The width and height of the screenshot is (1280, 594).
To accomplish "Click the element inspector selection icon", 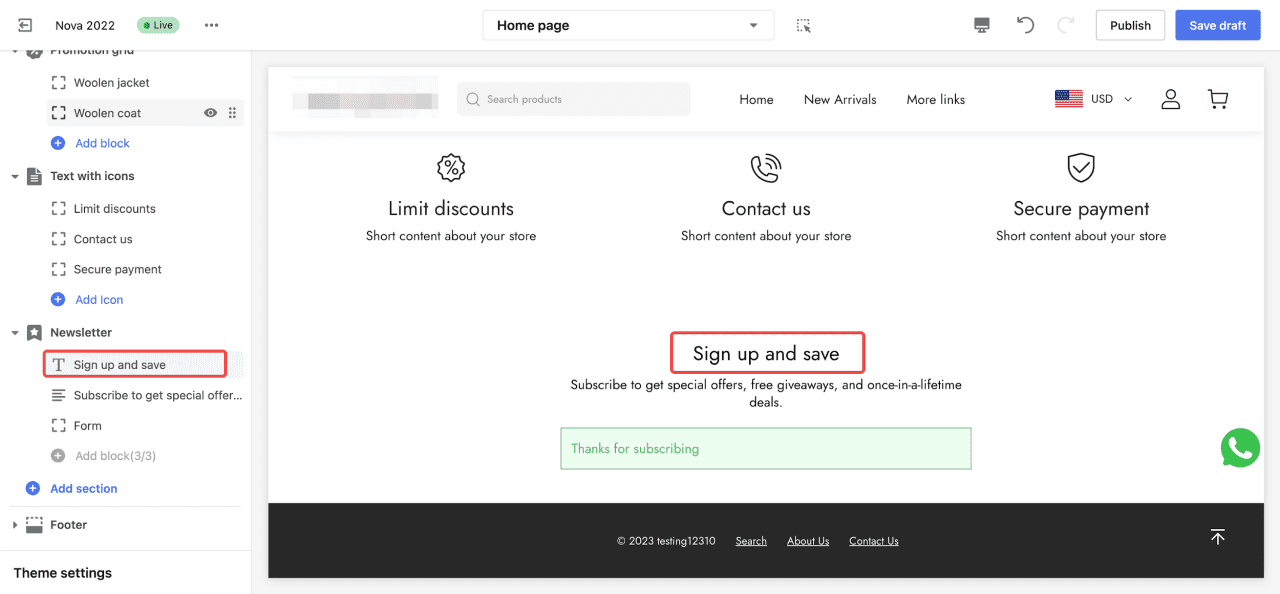I will [803, 25].
